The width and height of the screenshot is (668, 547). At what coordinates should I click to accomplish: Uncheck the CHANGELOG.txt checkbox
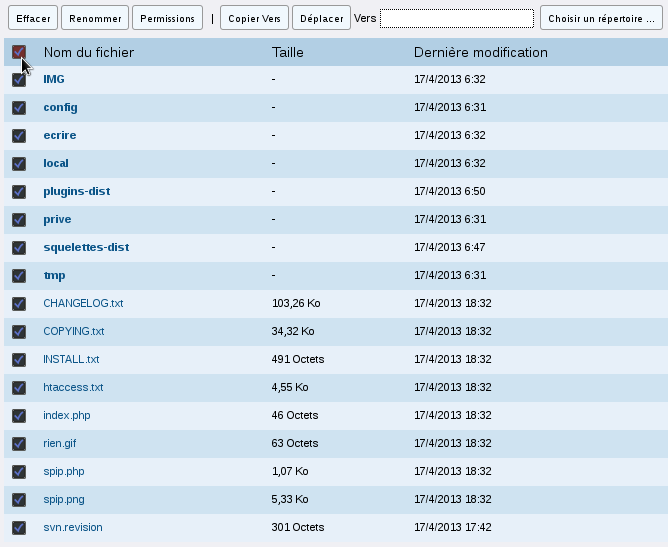(x=19, y=304)
